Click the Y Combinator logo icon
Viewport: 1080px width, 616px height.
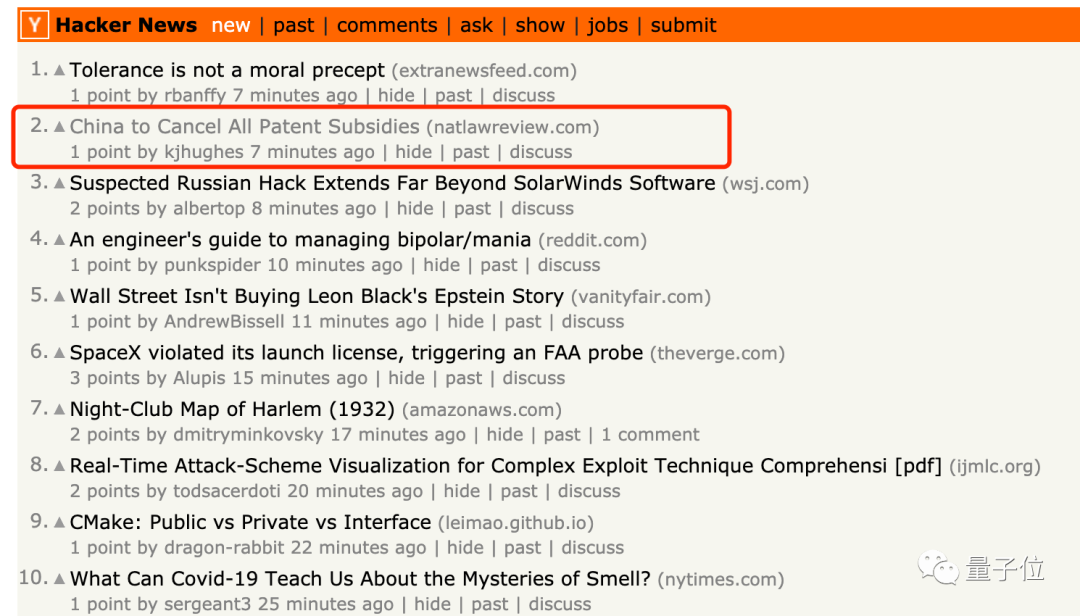(x=34, y=25)
